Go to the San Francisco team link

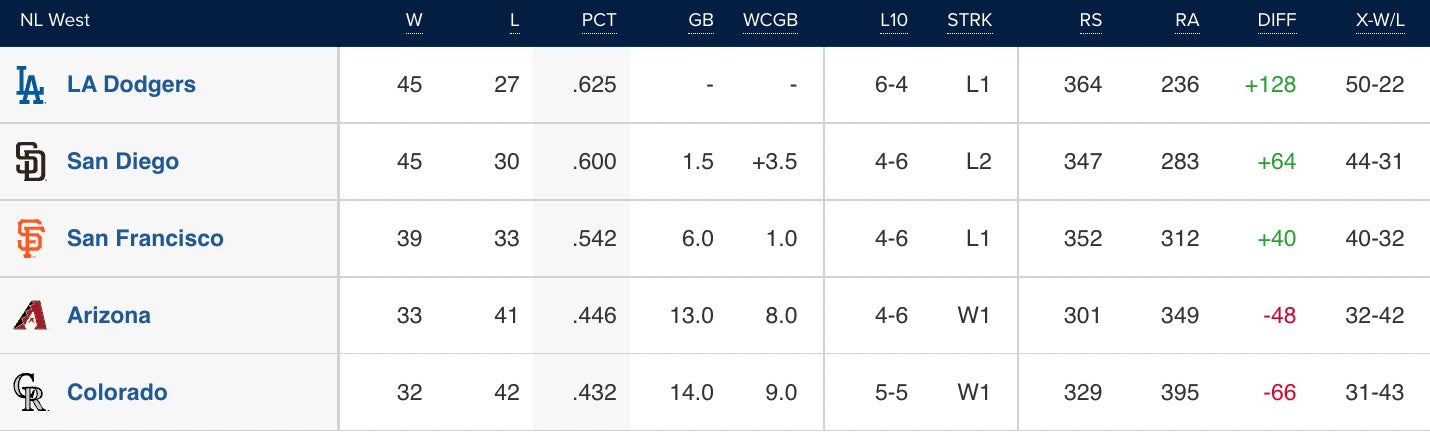145,238
